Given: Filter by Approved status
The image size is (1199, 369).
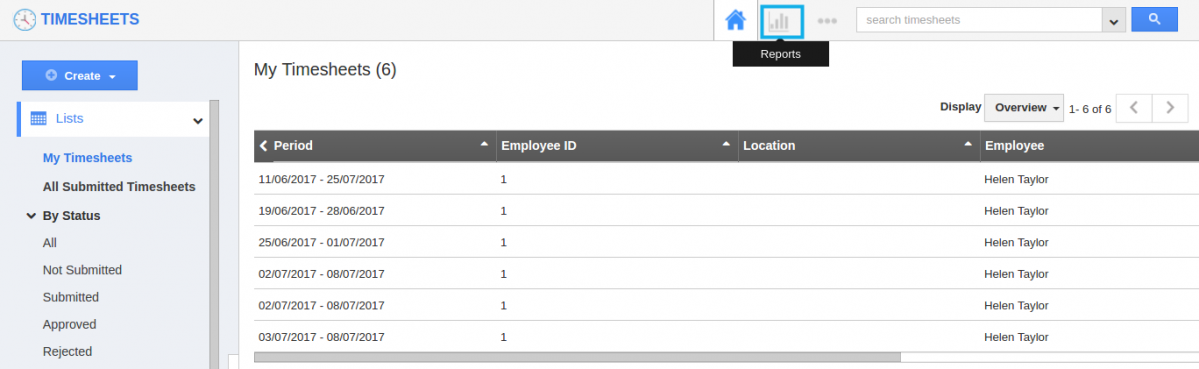Looking at the screenshot, I should click(70, 325).
